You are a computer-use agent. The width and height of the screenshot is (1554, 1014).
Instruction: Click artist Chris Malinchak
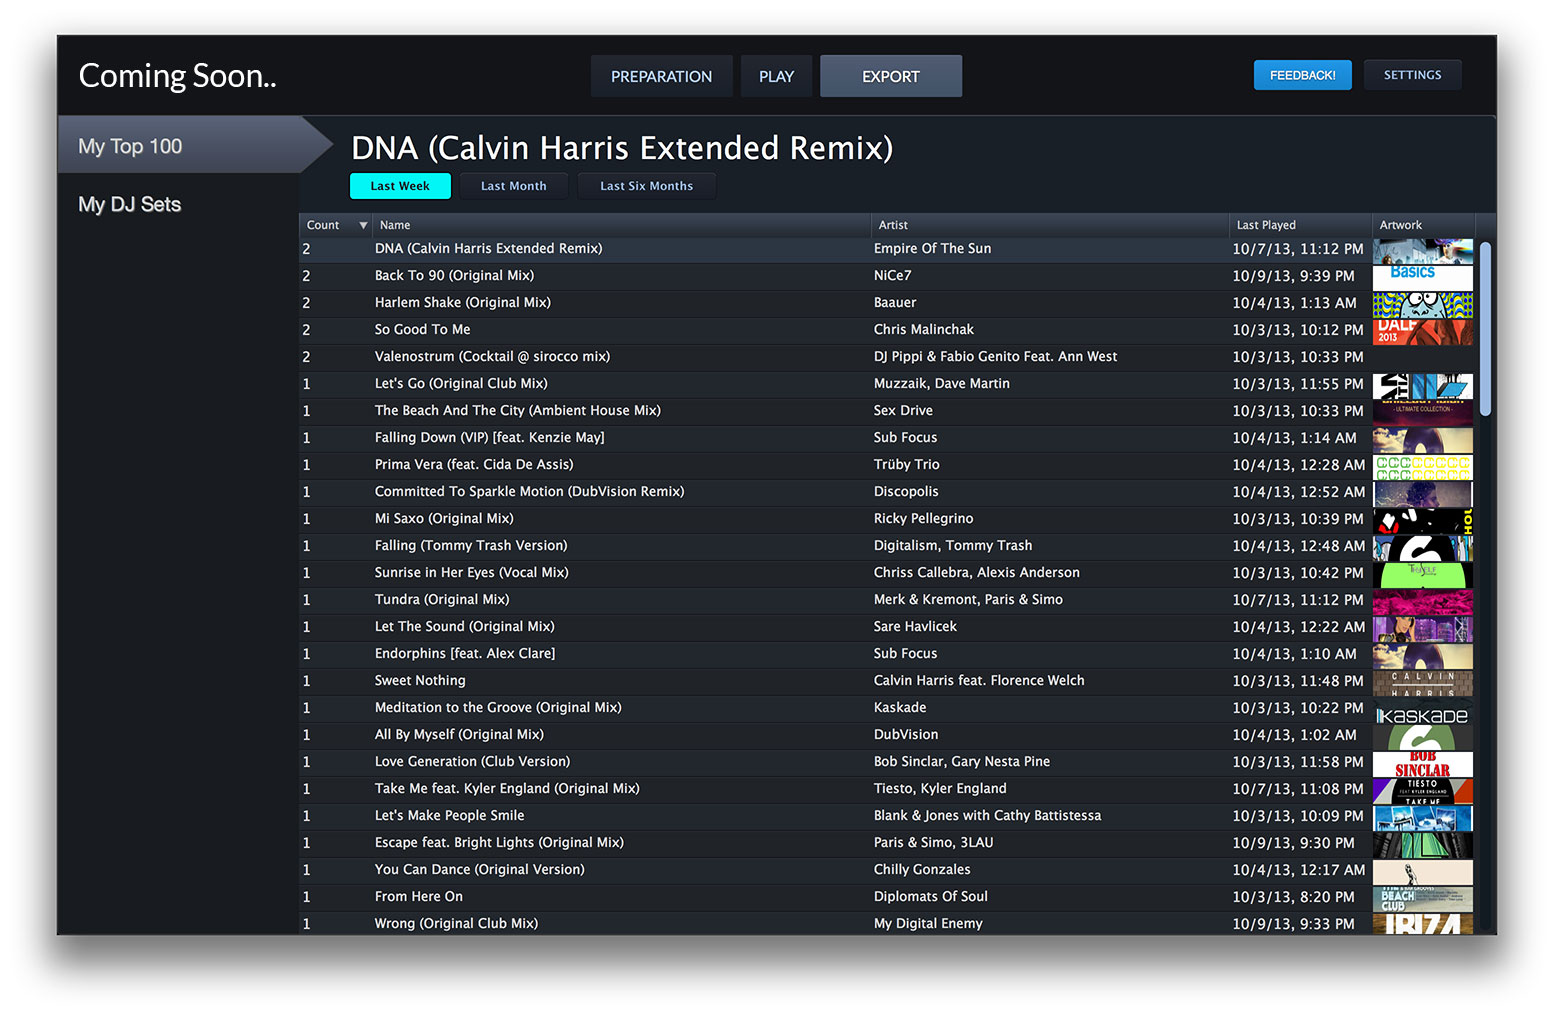click(923, 330)
